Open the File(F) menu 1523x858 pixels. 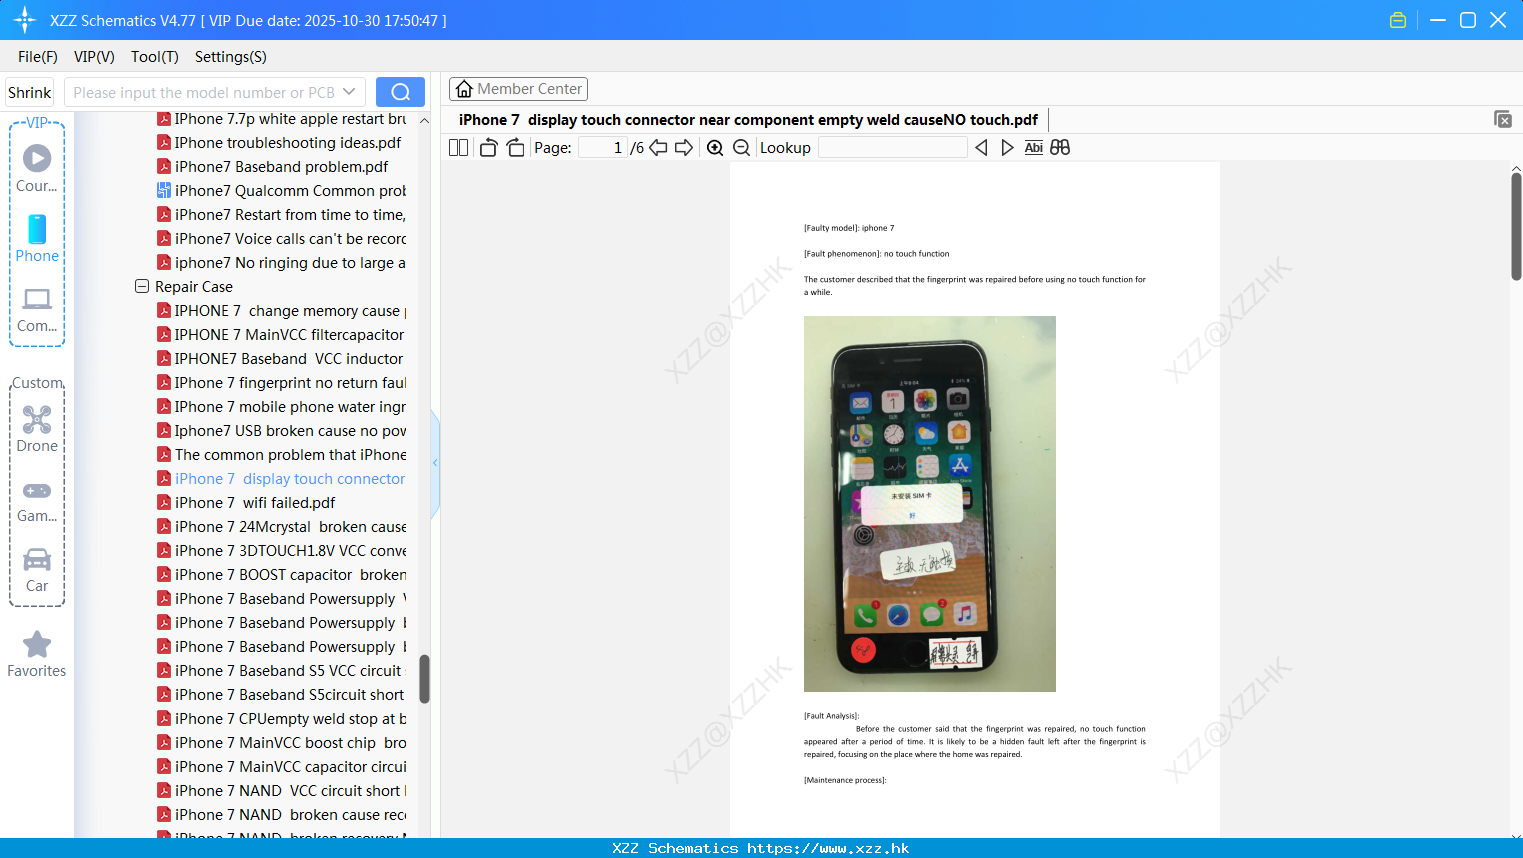pyautogui.click(x=38, y=57)
